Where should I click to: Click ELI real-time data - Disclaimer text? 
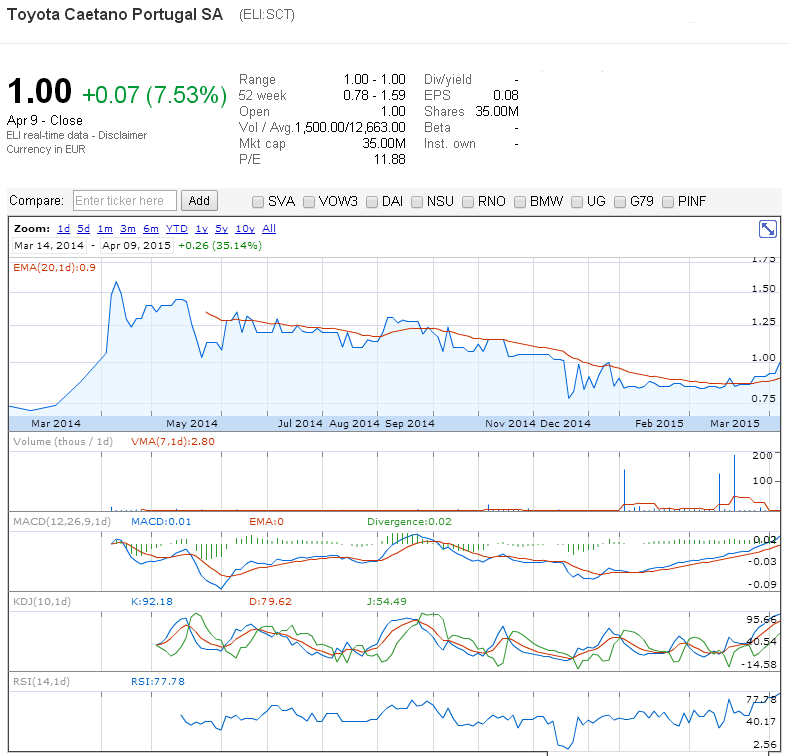76,135
